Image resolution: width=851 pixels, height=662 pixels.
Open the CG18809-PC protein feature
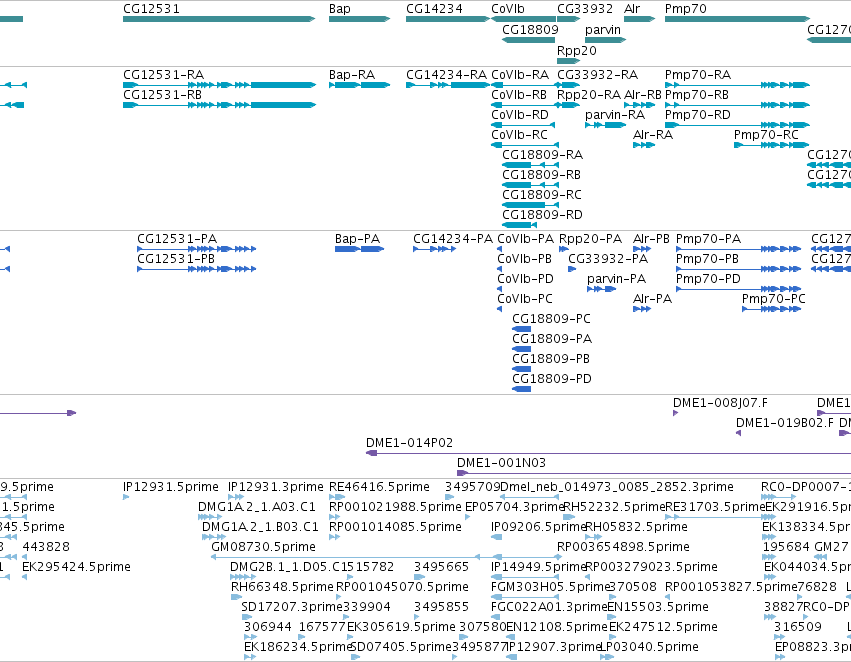point(522,329)
